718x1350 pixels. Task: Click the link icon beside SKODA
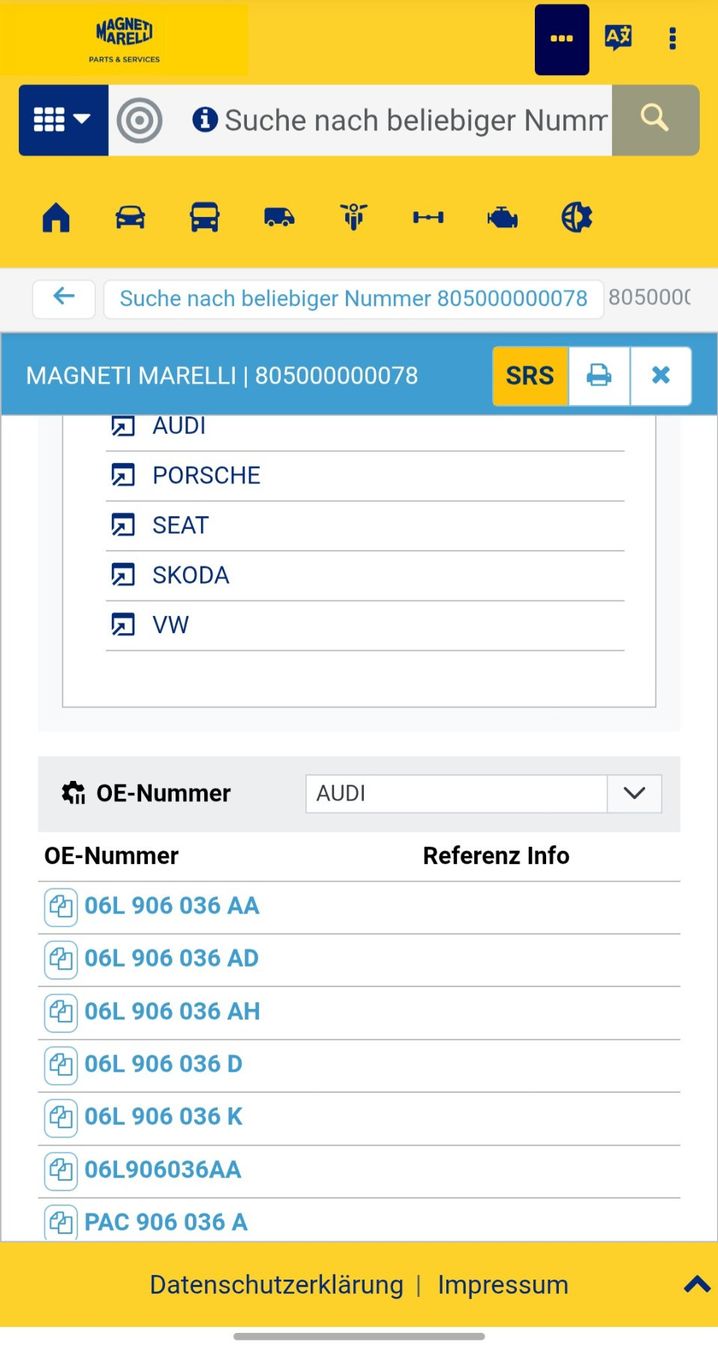coord(122,575)
